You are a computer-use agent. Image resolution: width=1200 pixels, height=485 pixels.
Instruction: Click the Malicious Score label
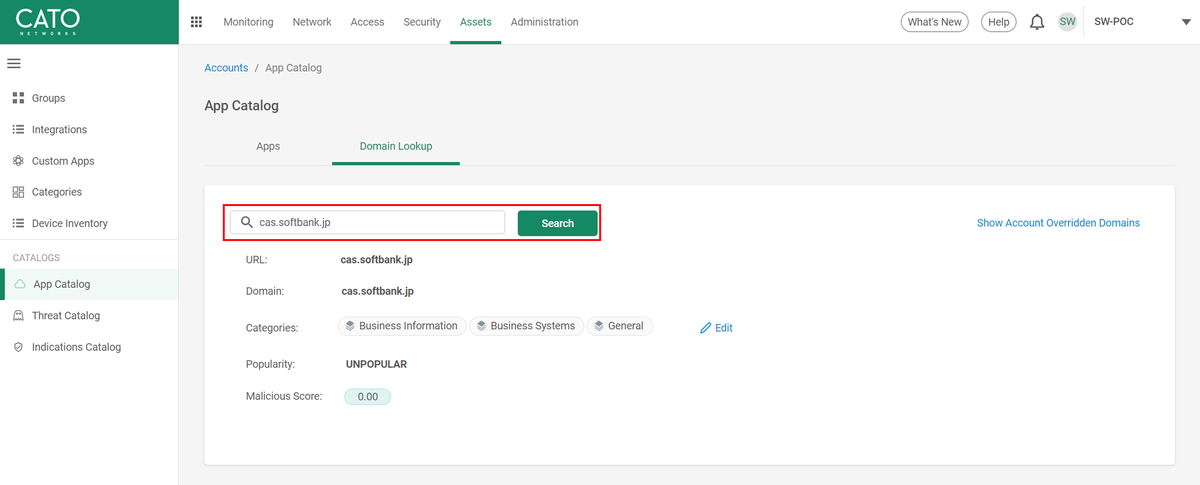[x=284, y=396]
